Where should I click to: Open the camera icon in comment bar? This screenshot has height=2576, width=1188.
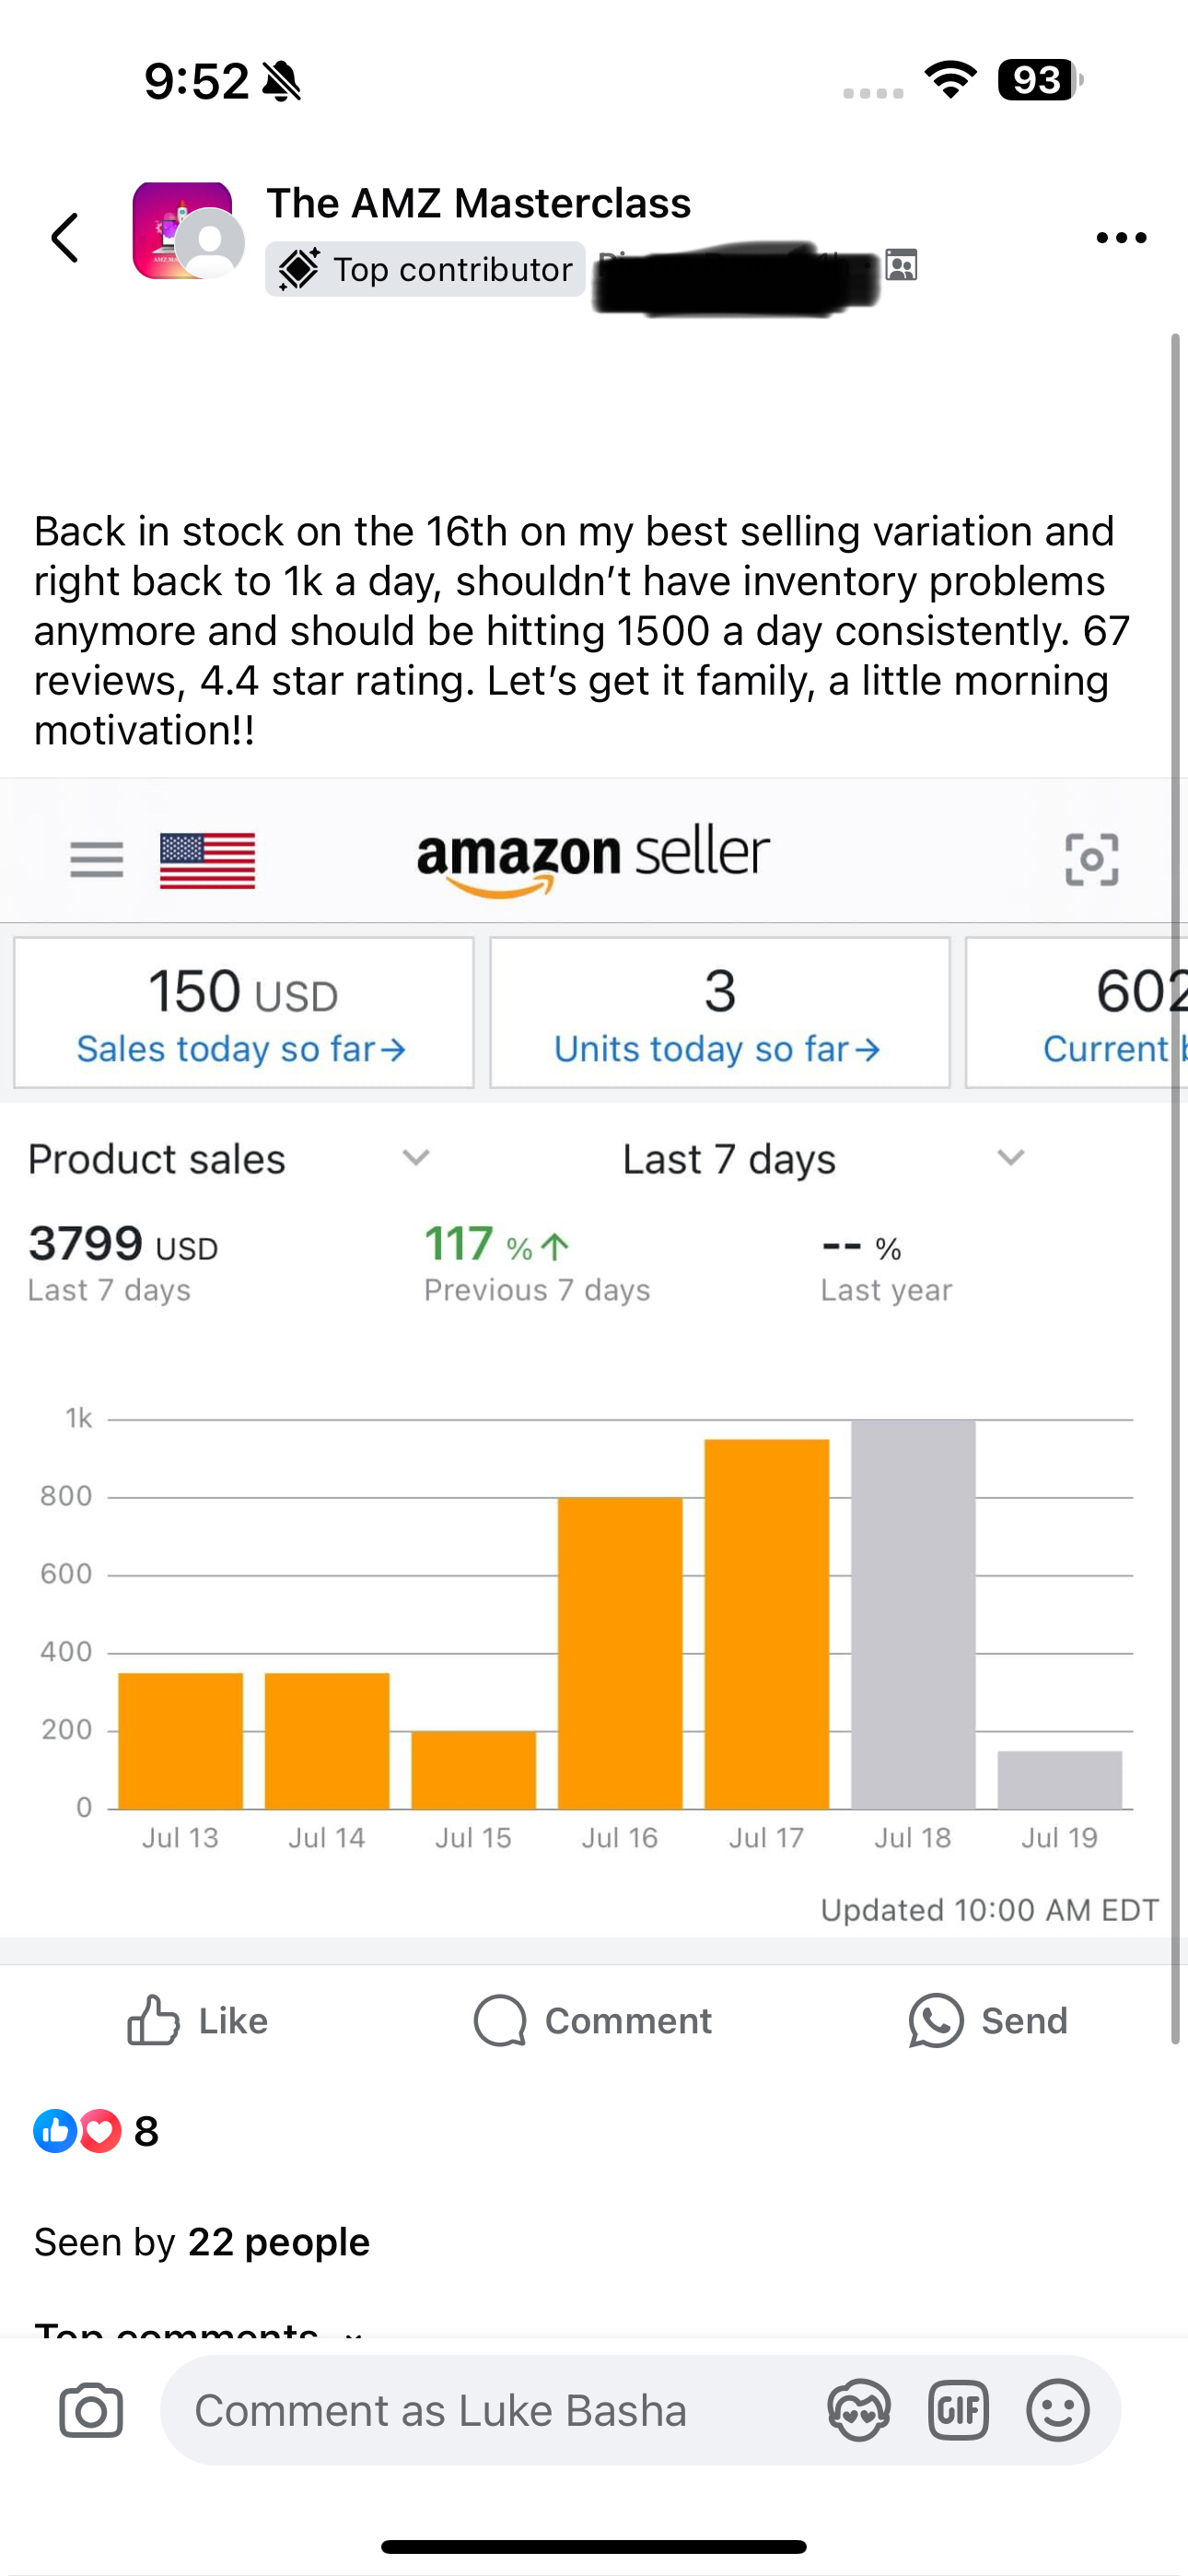pos(91,2410)
